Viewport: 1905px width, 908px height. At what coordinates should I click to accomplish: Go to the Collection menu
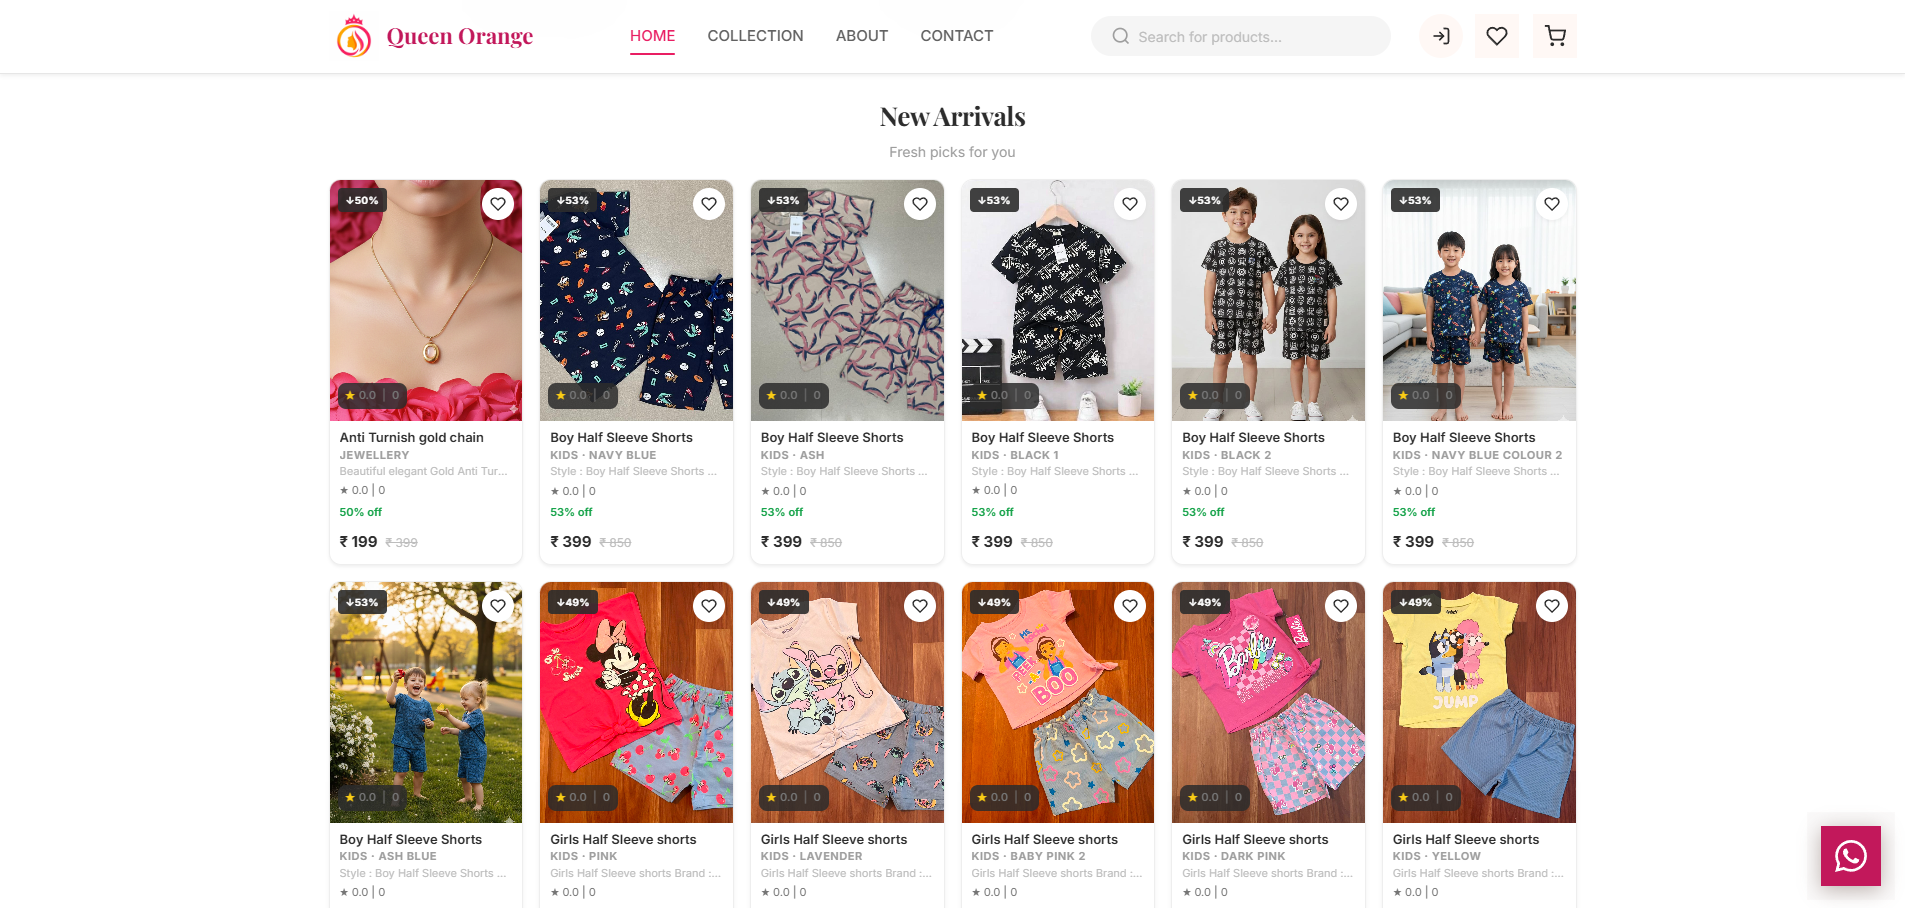click(x=755, y=36)
